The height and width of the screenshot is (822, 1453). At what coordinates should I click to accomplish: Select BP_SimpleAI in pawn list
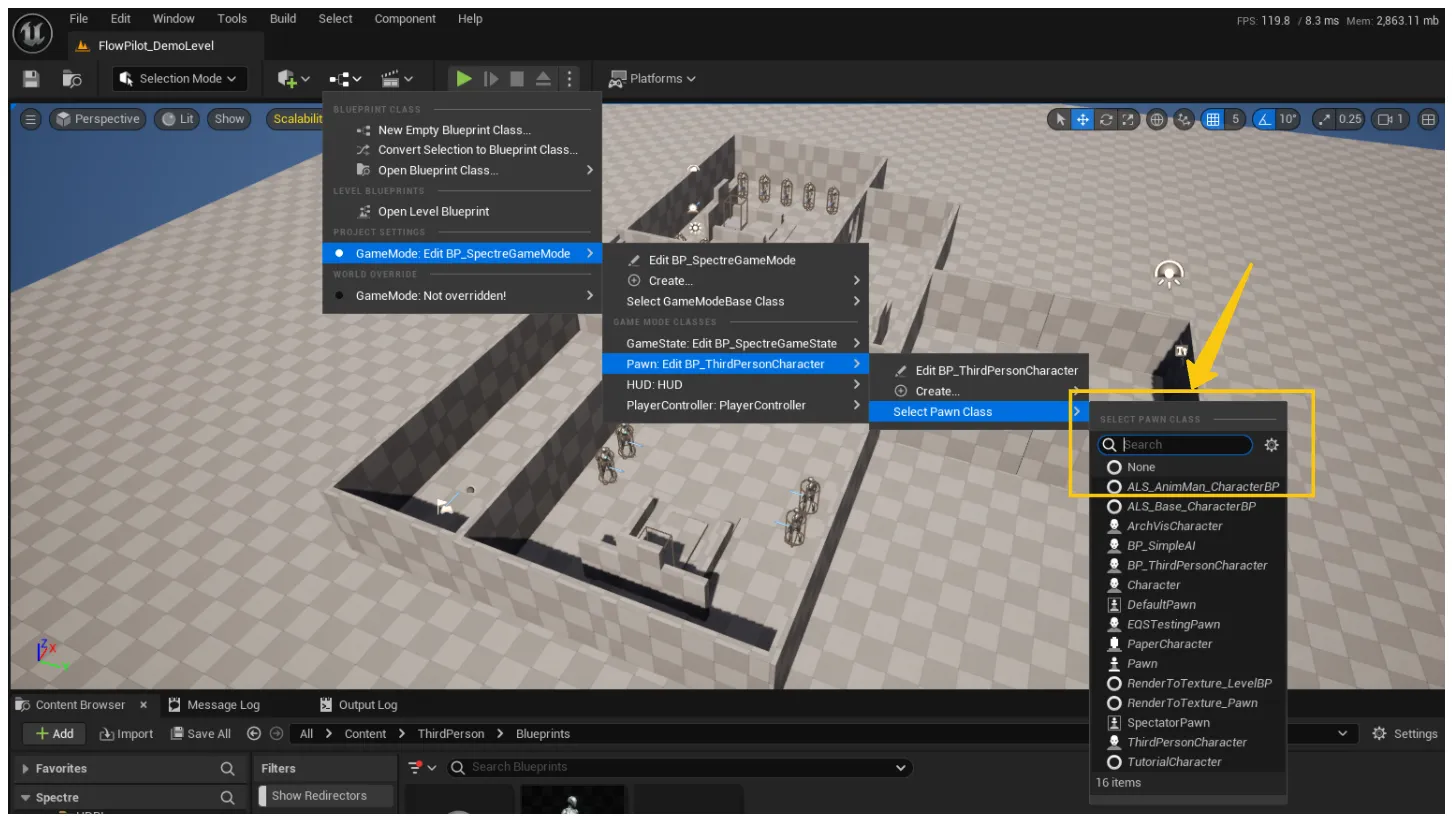point(1187,546)
